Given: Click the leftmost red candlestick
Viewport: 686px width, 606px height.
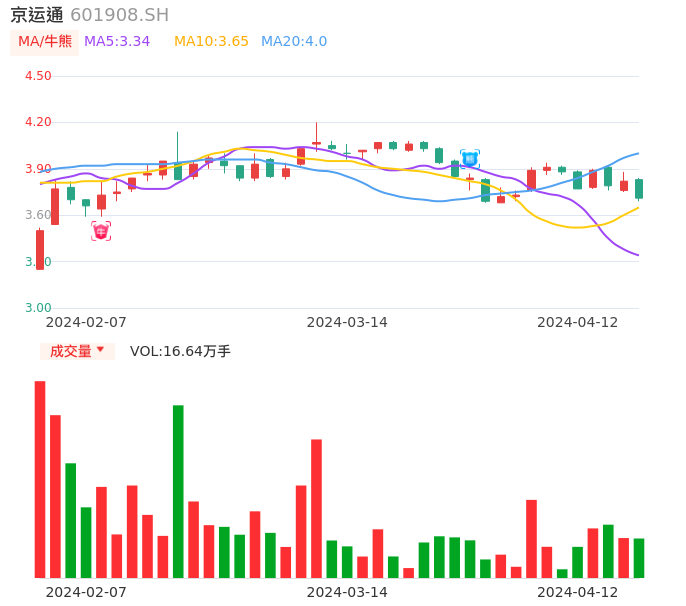Looking at the screenshot, I should tap(40, 250).
